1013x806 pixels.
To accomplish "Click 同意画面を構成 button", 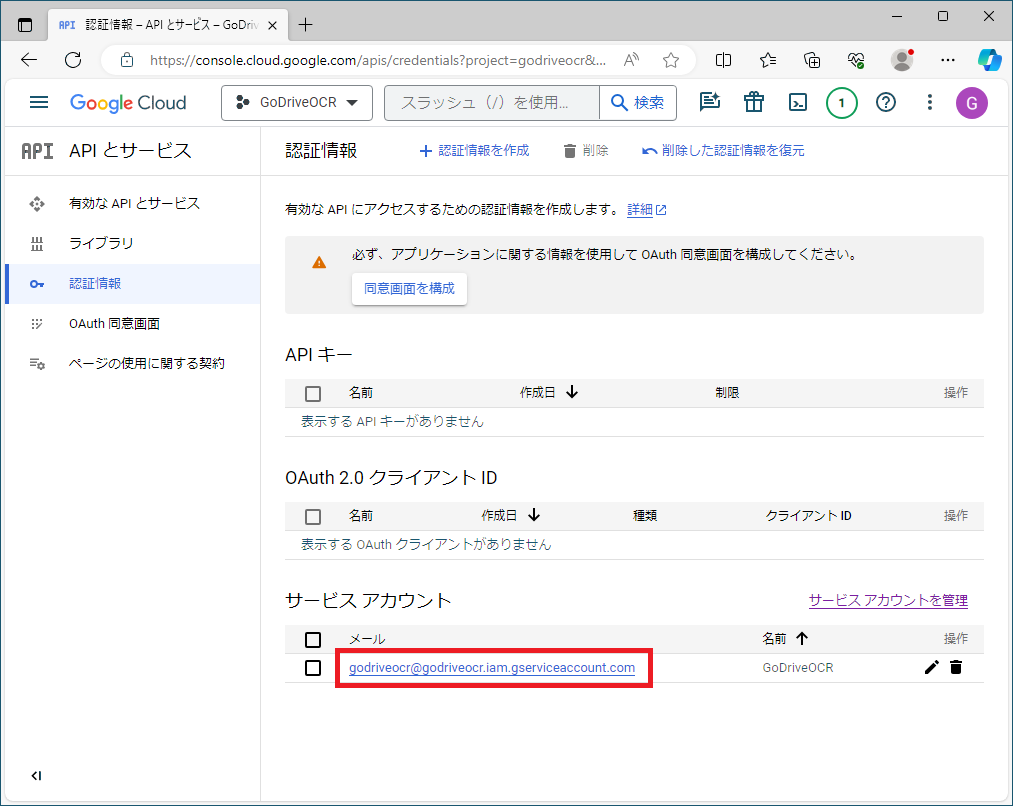I will [x=410, y=289].
